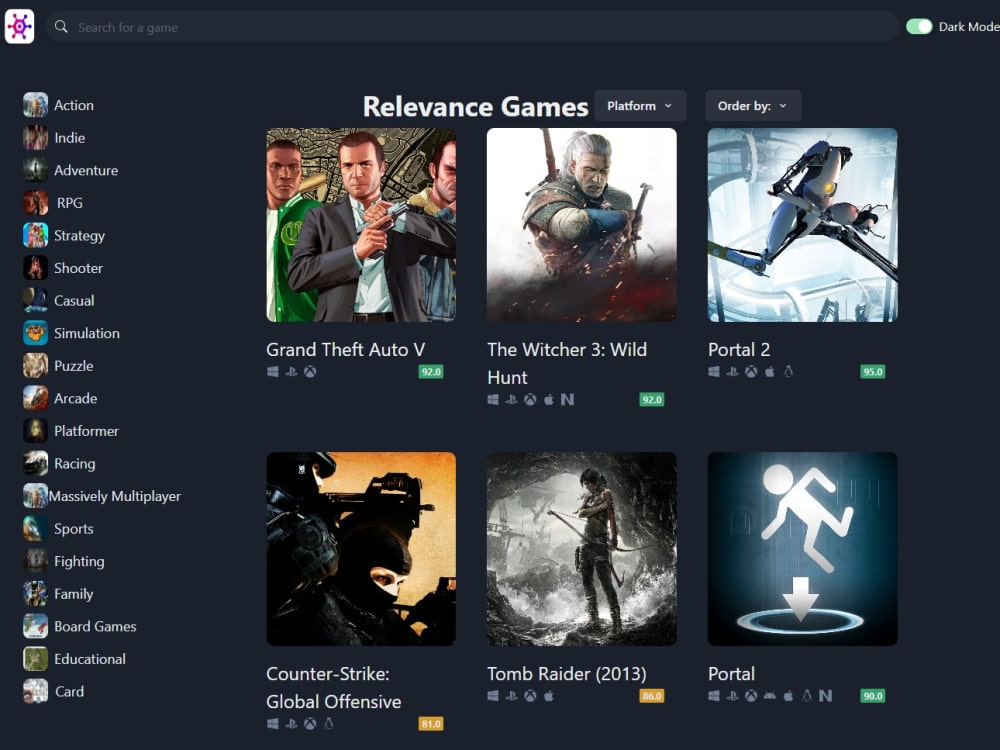Click the Action genre icon
This screenshot has width=1000, height=750.
tap(35, 105)
